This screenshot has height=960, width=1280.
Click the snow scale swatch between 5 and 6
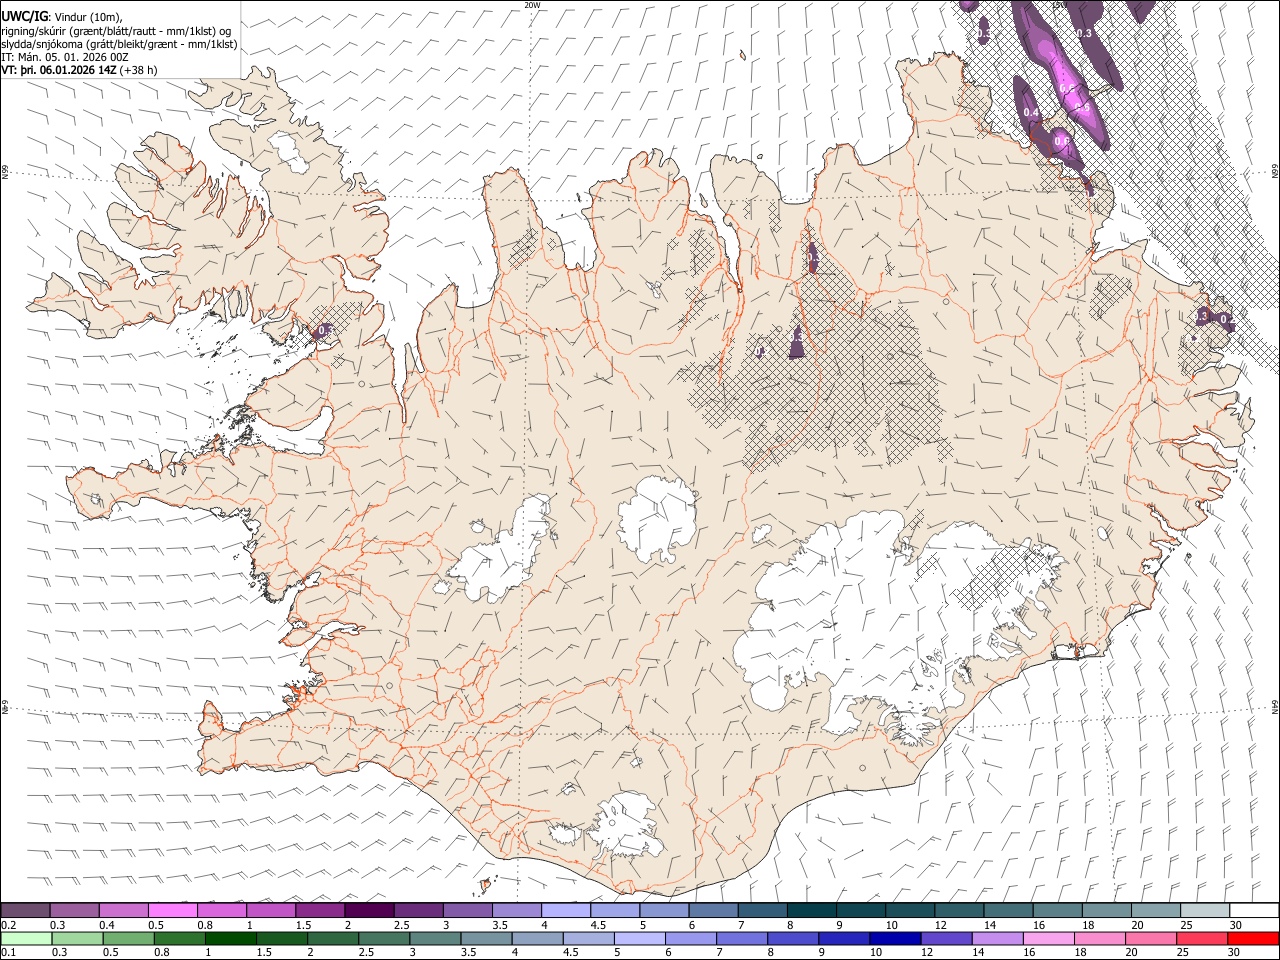[x=663, y=910]
